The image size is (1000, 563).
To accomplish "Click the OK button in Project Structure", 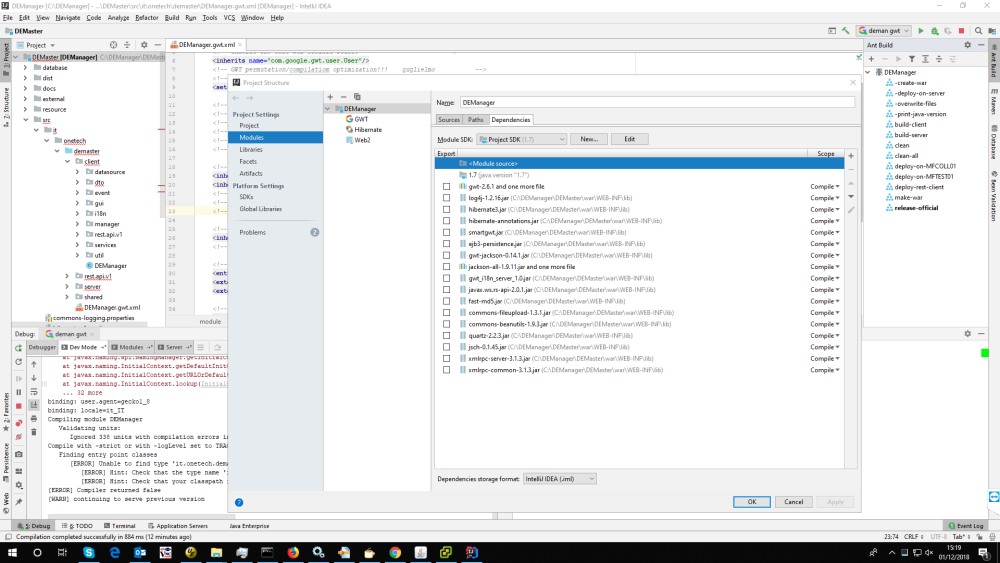I will tap(751, 502).
